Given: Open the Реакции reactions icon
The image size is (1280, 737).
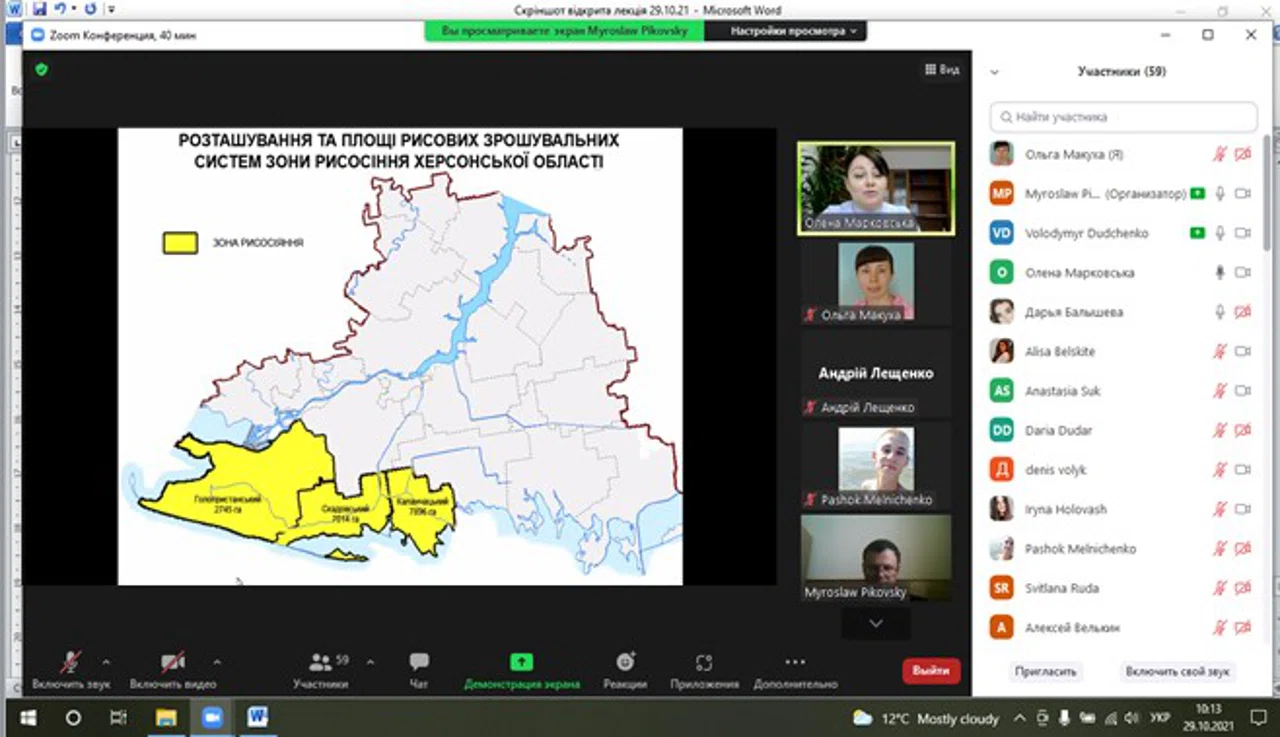Looking at the screenshot, I should tap(625, 670).
